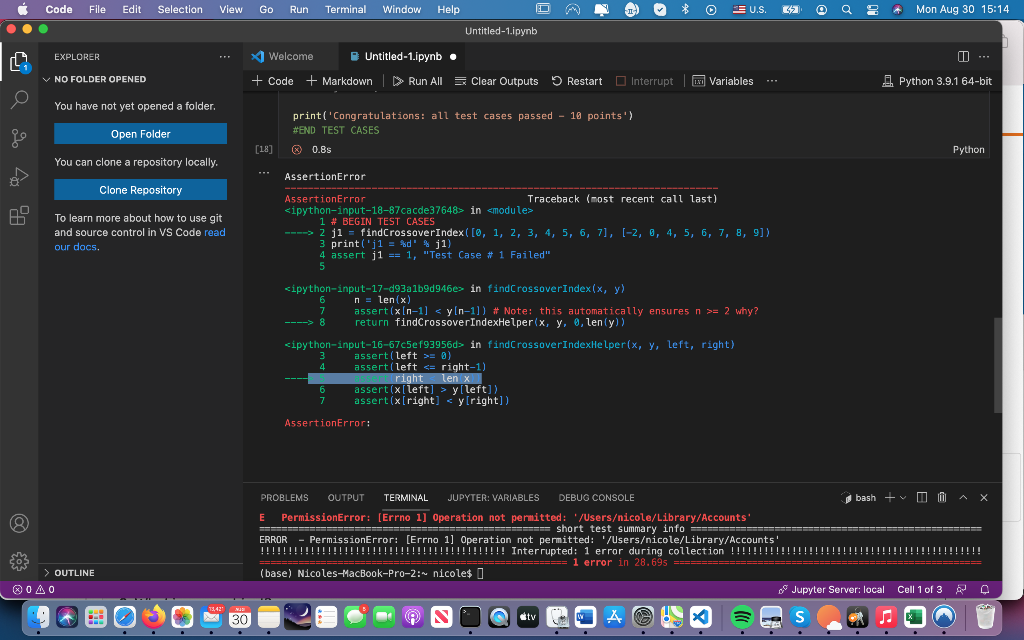Switch to the Debug Console tab
This screenshot has width=1024, height=640.
(x=596, y=498)
